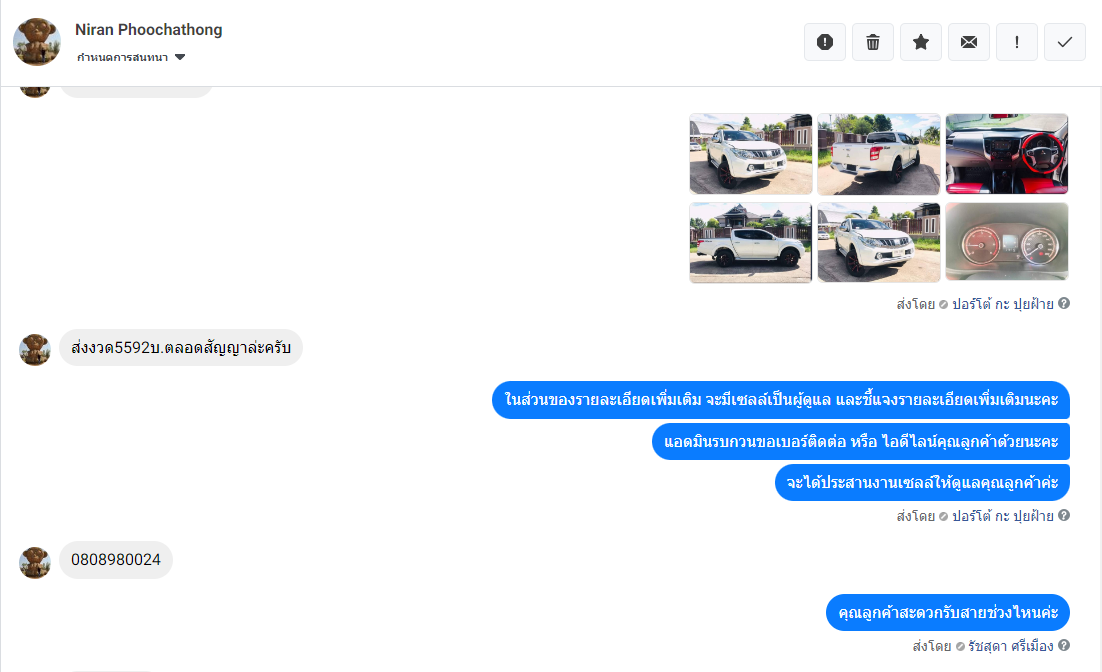Flag conversation with the plain exclamation mark icon
The image size is (1102, 672).
tap(1016, 42)
